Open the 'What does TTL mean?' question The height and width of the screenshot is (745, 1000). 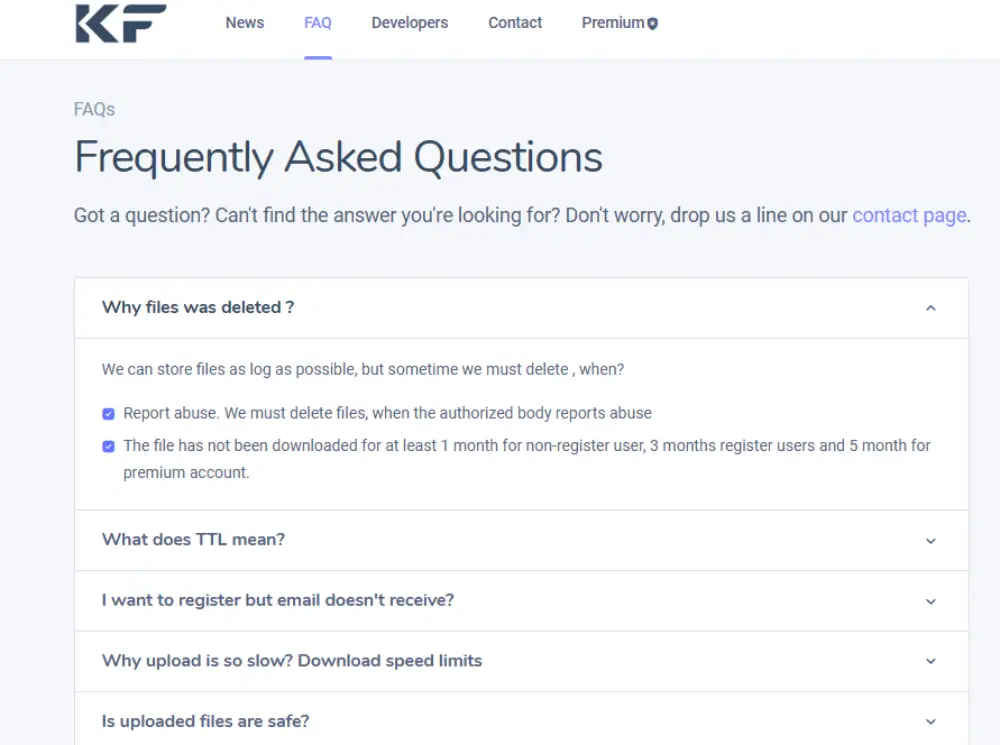point(193,540)
